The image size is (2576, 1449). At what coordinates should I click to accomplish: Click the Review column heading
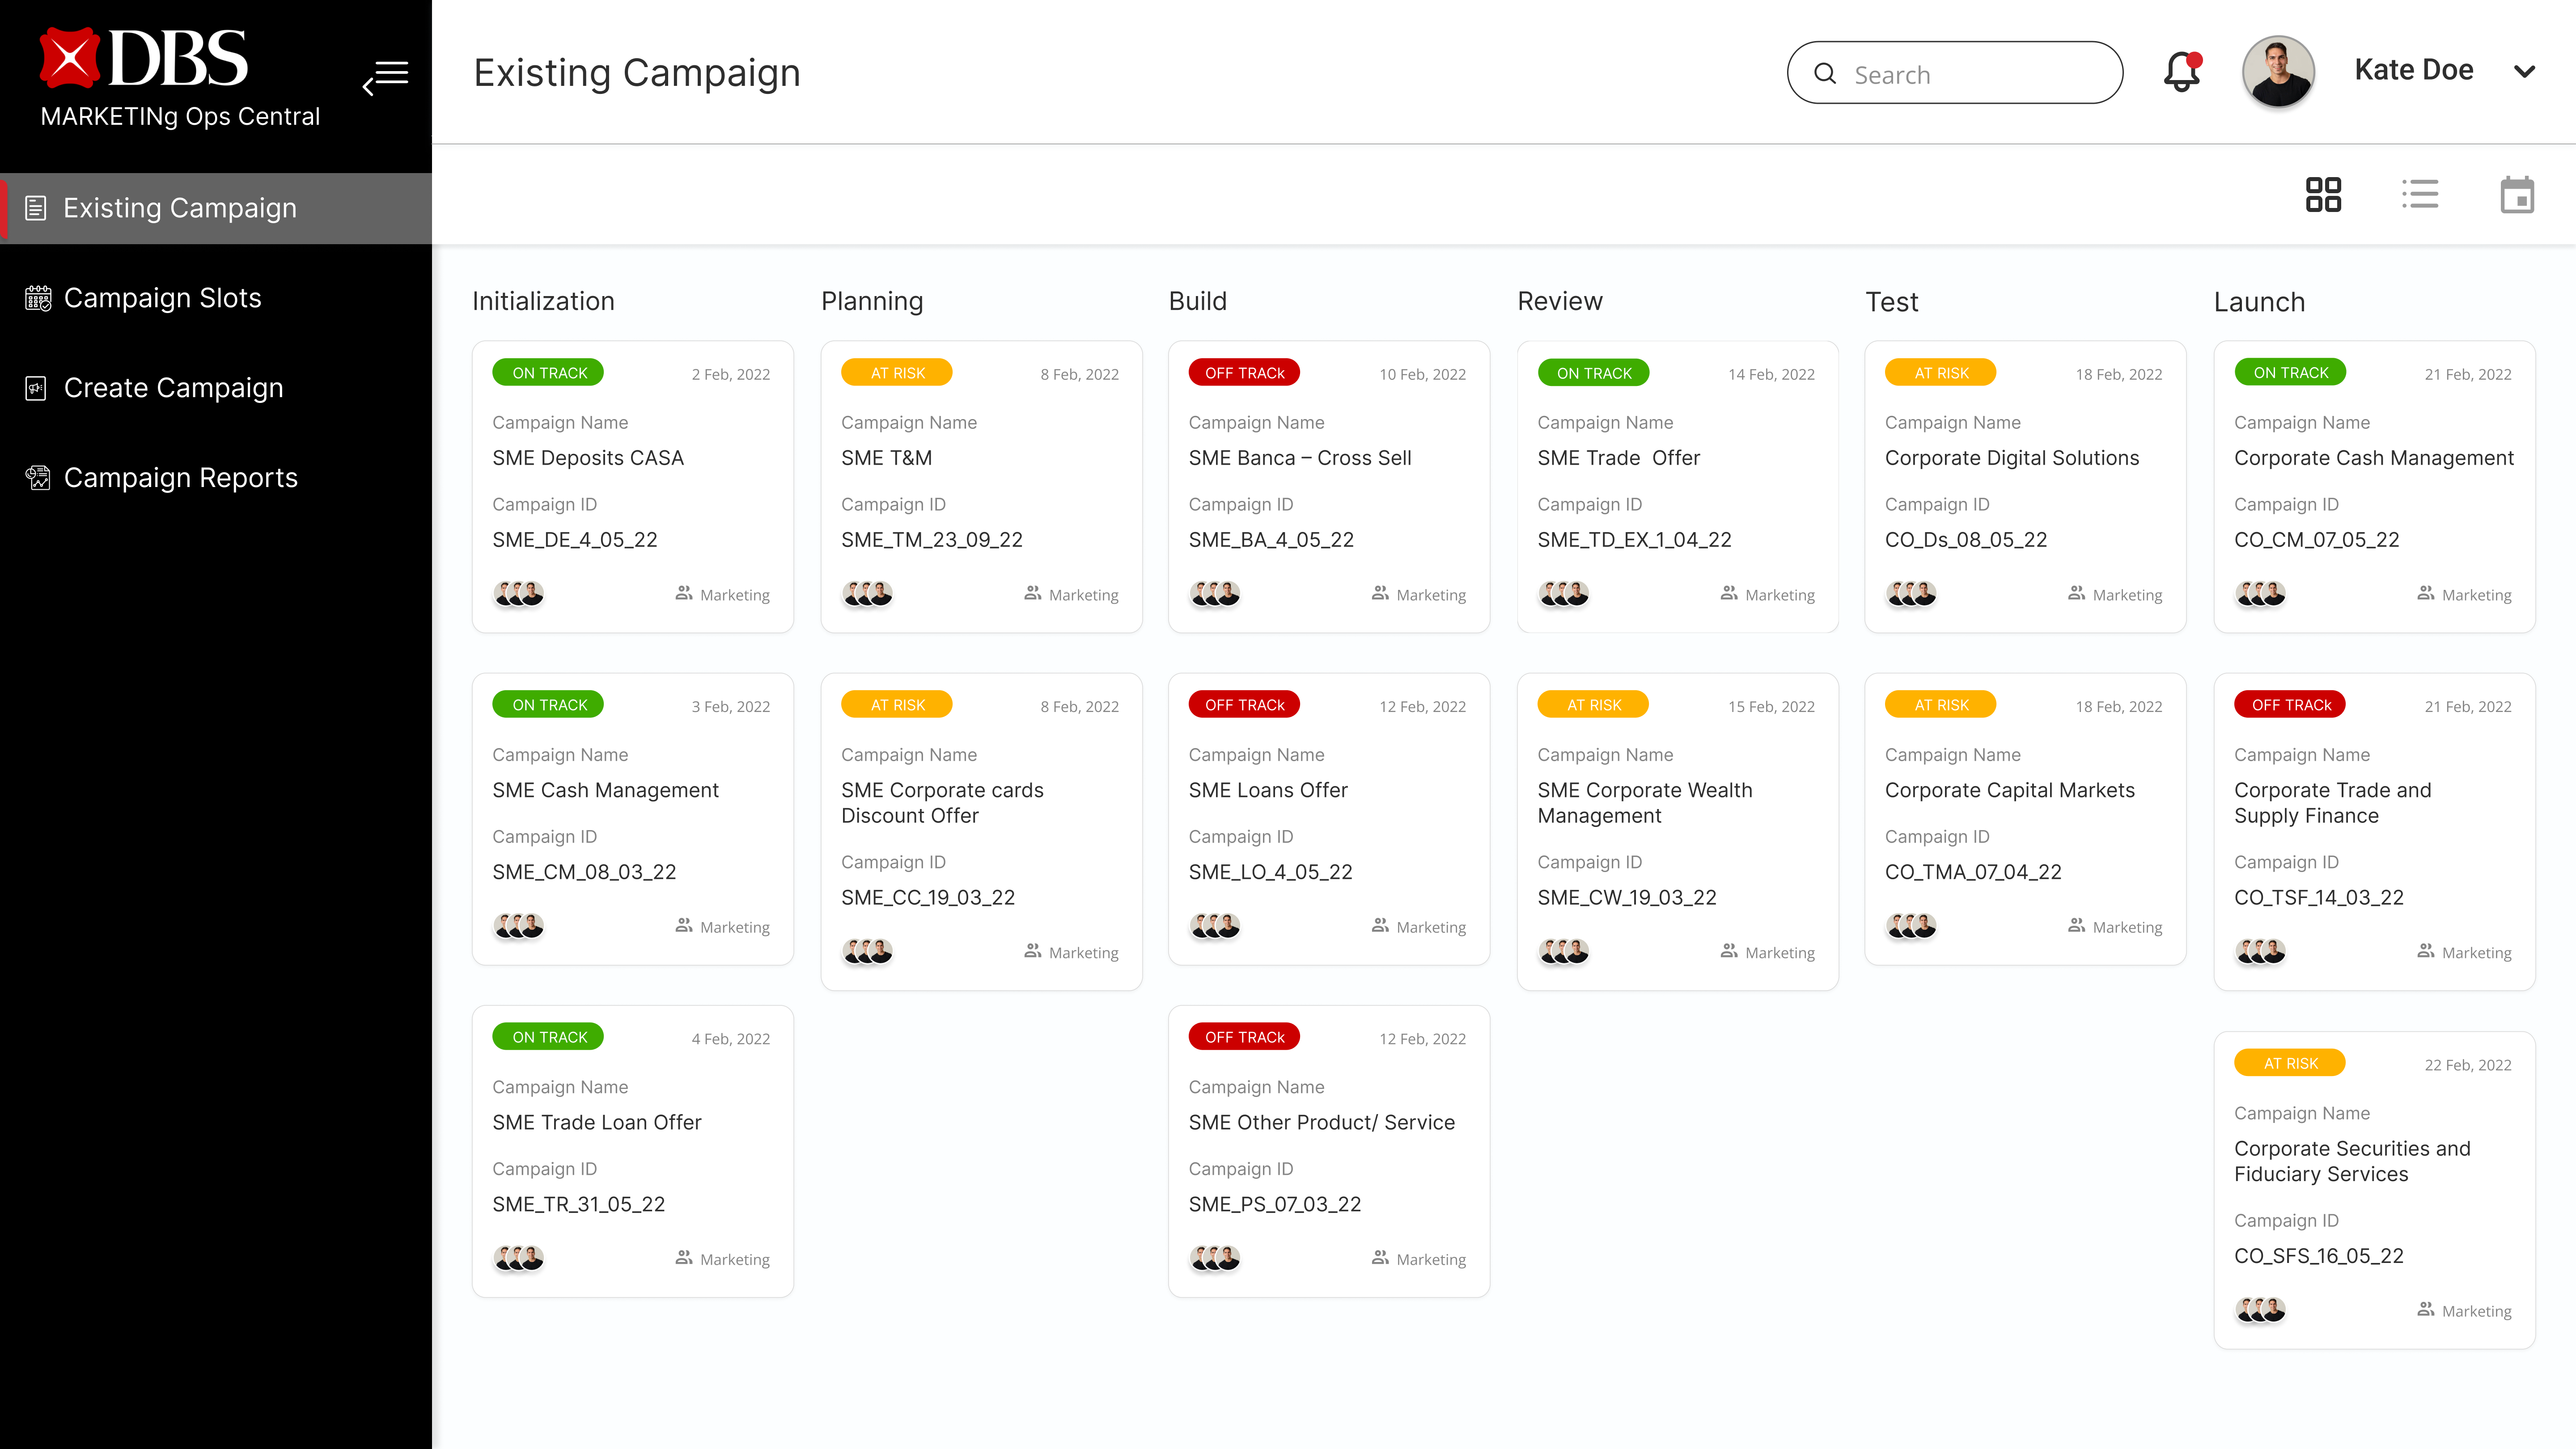click(x=1560, y=301)
